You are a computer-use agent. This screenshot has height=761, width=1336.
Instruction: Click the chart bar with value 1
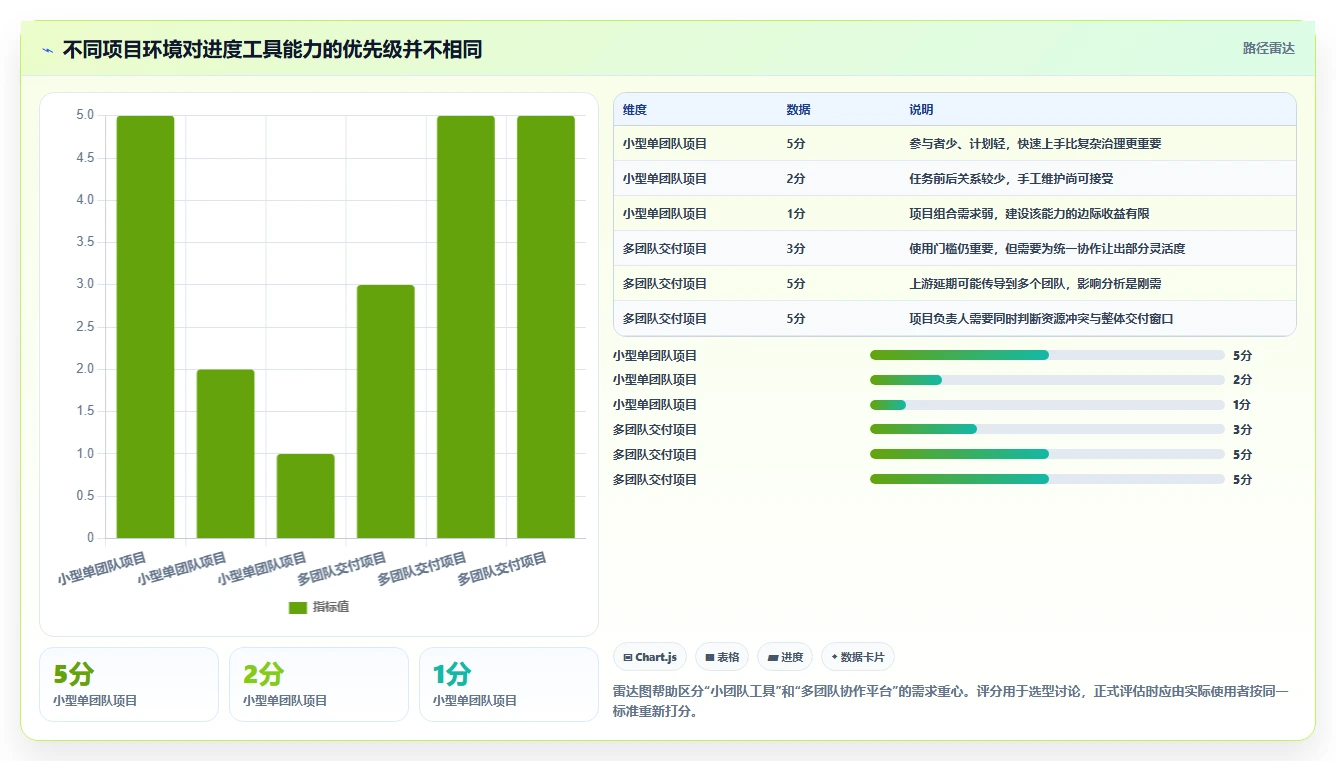(306, 496)
